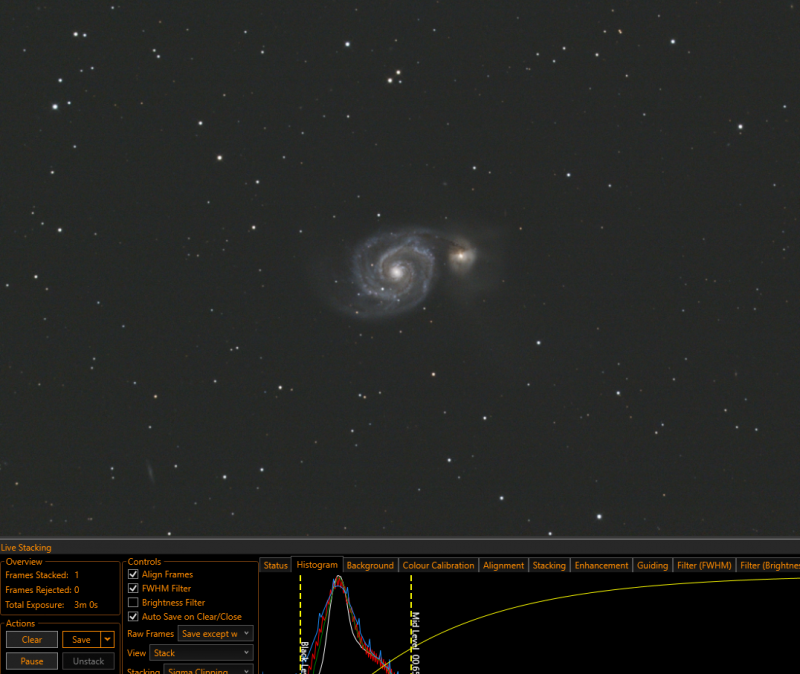This screenshot has width=800, height=674.
Task: Click the Total Exposure 3m 0s value
Action: point(86,605)
